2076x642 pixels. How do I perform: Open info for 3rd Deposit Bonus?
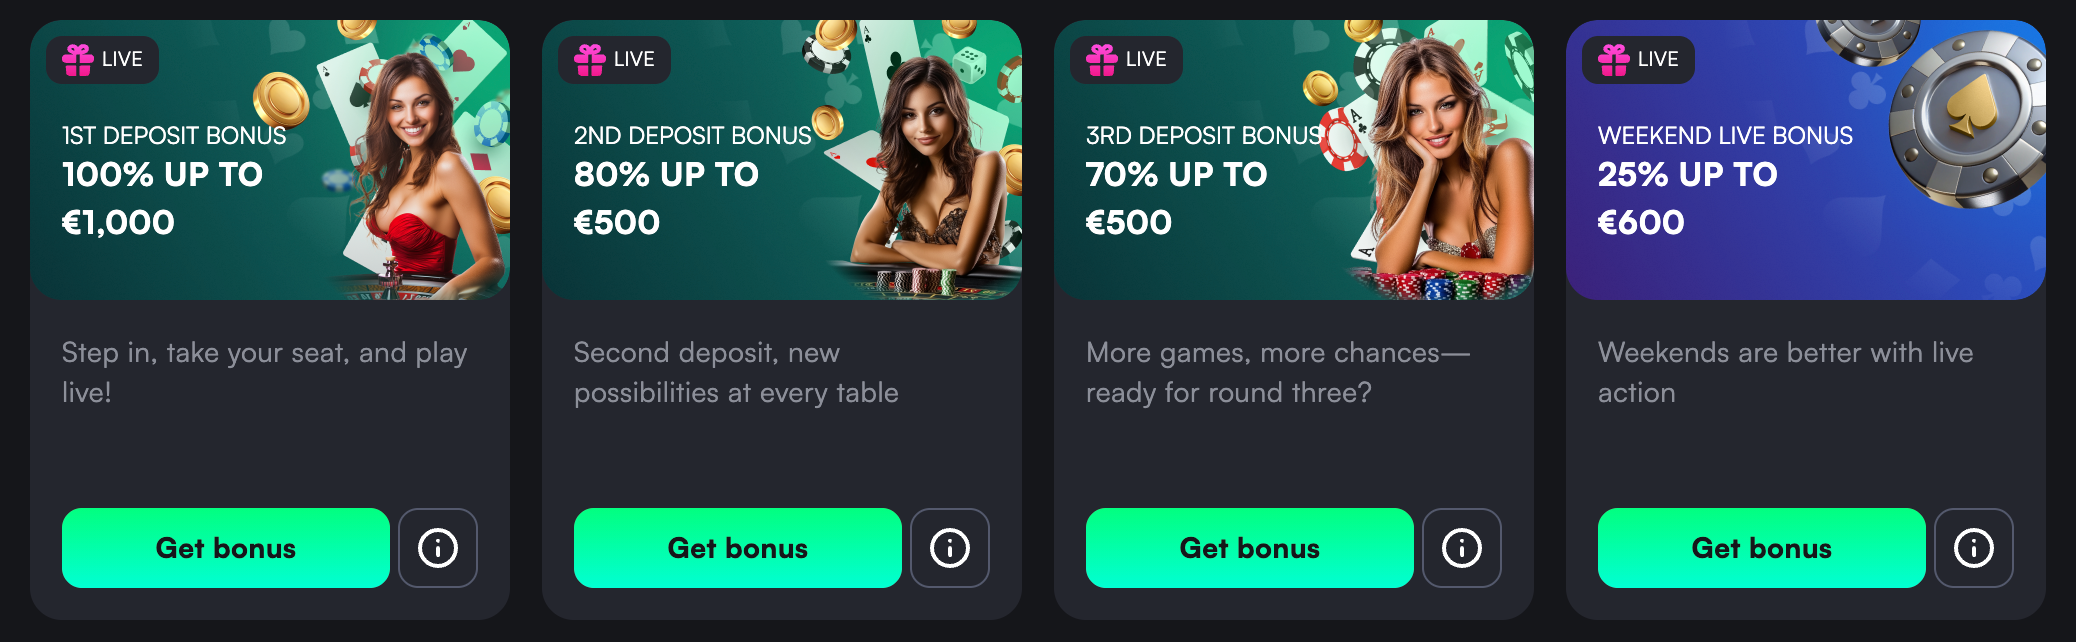1462,548
